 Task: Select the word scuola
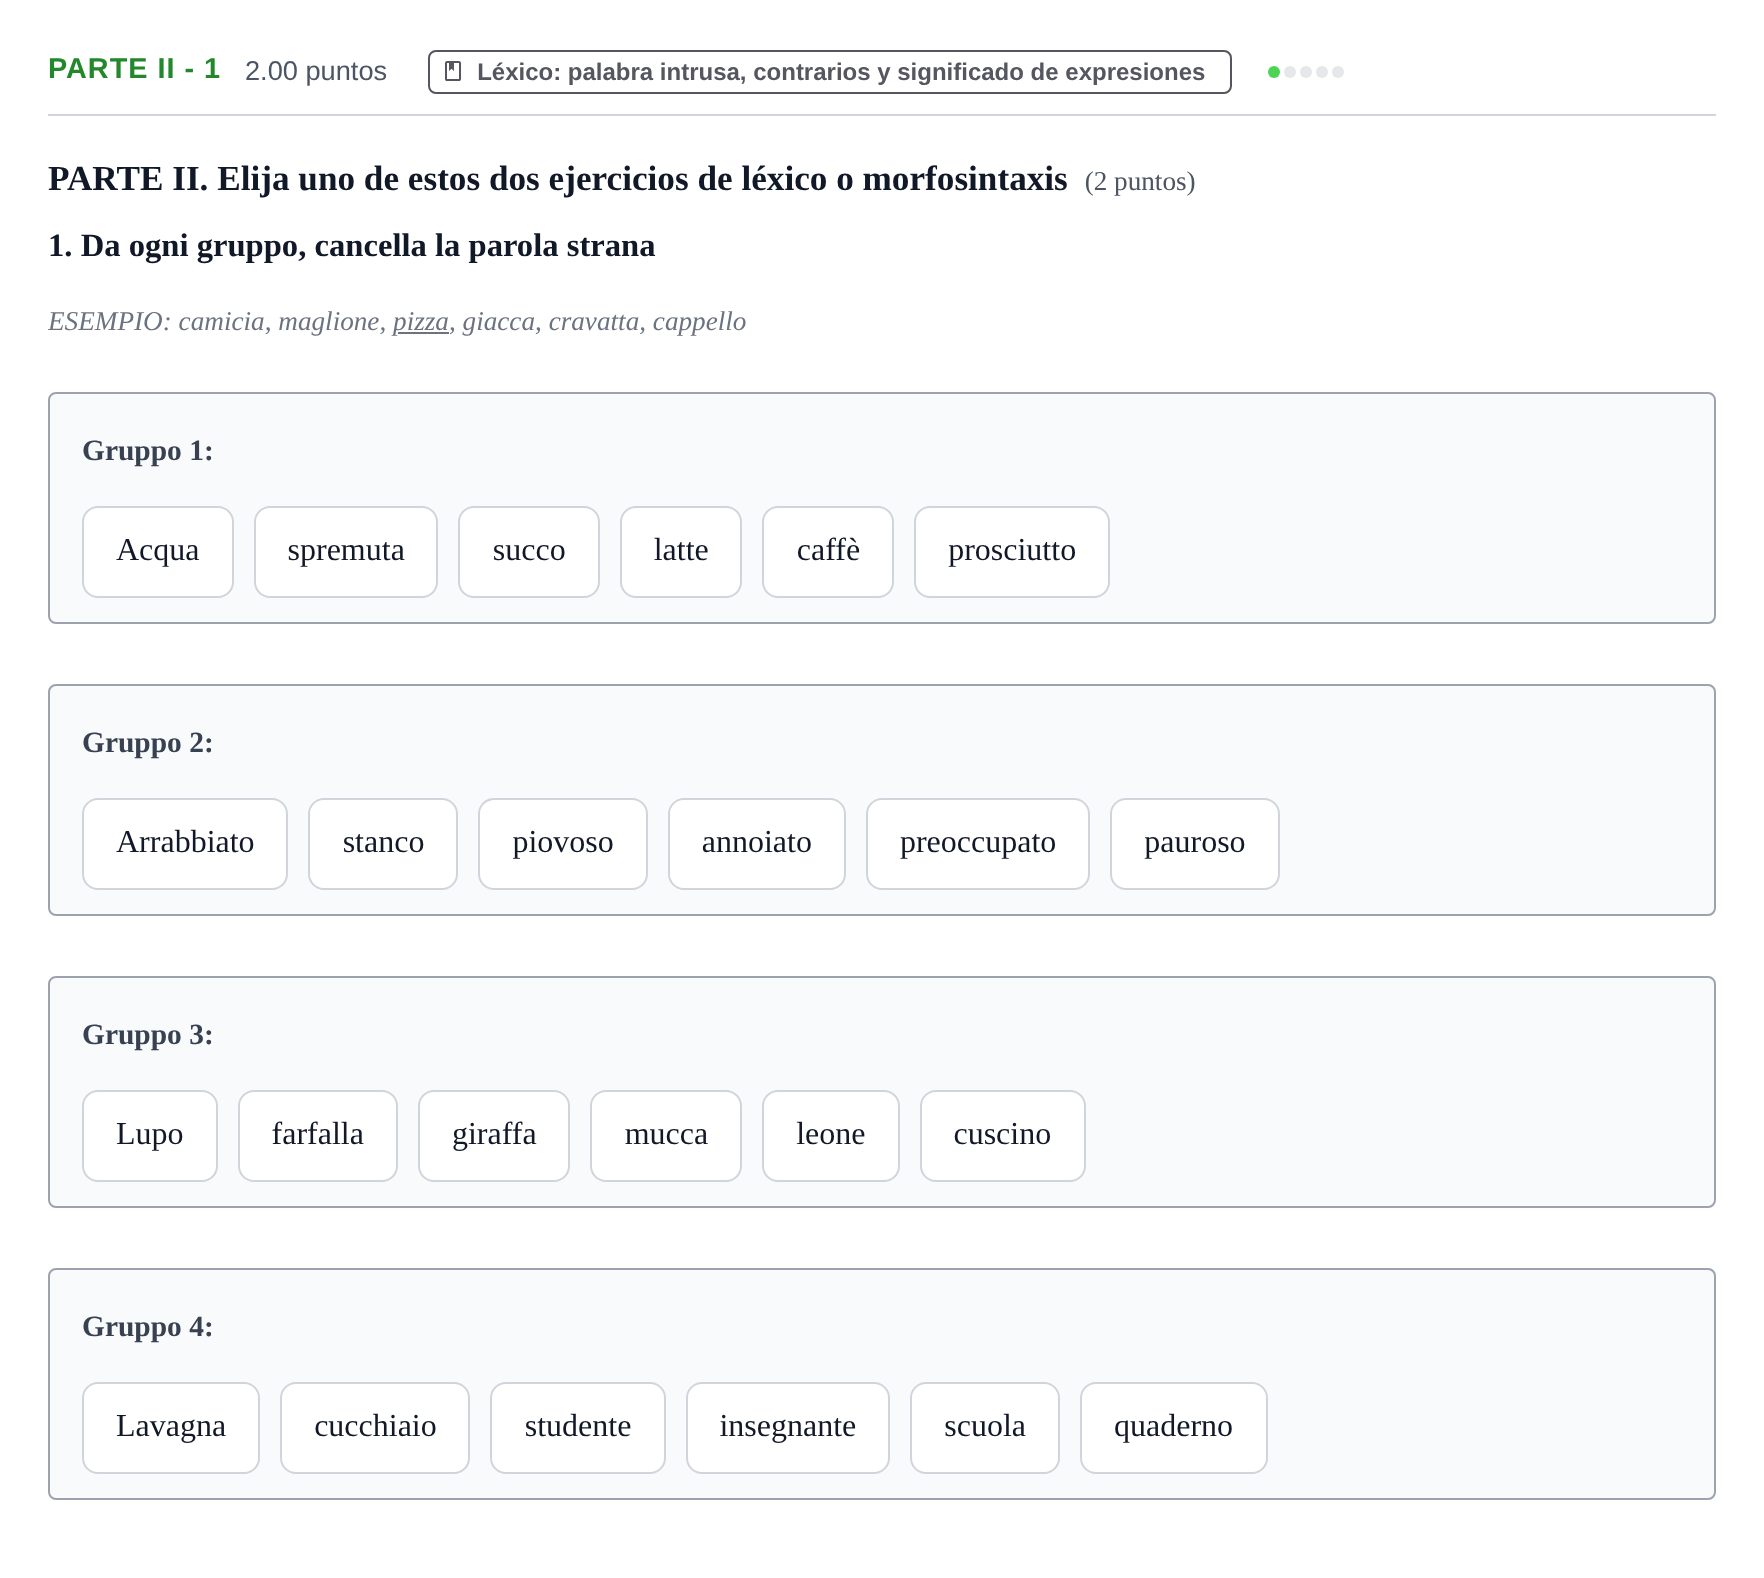[985, 1428]
